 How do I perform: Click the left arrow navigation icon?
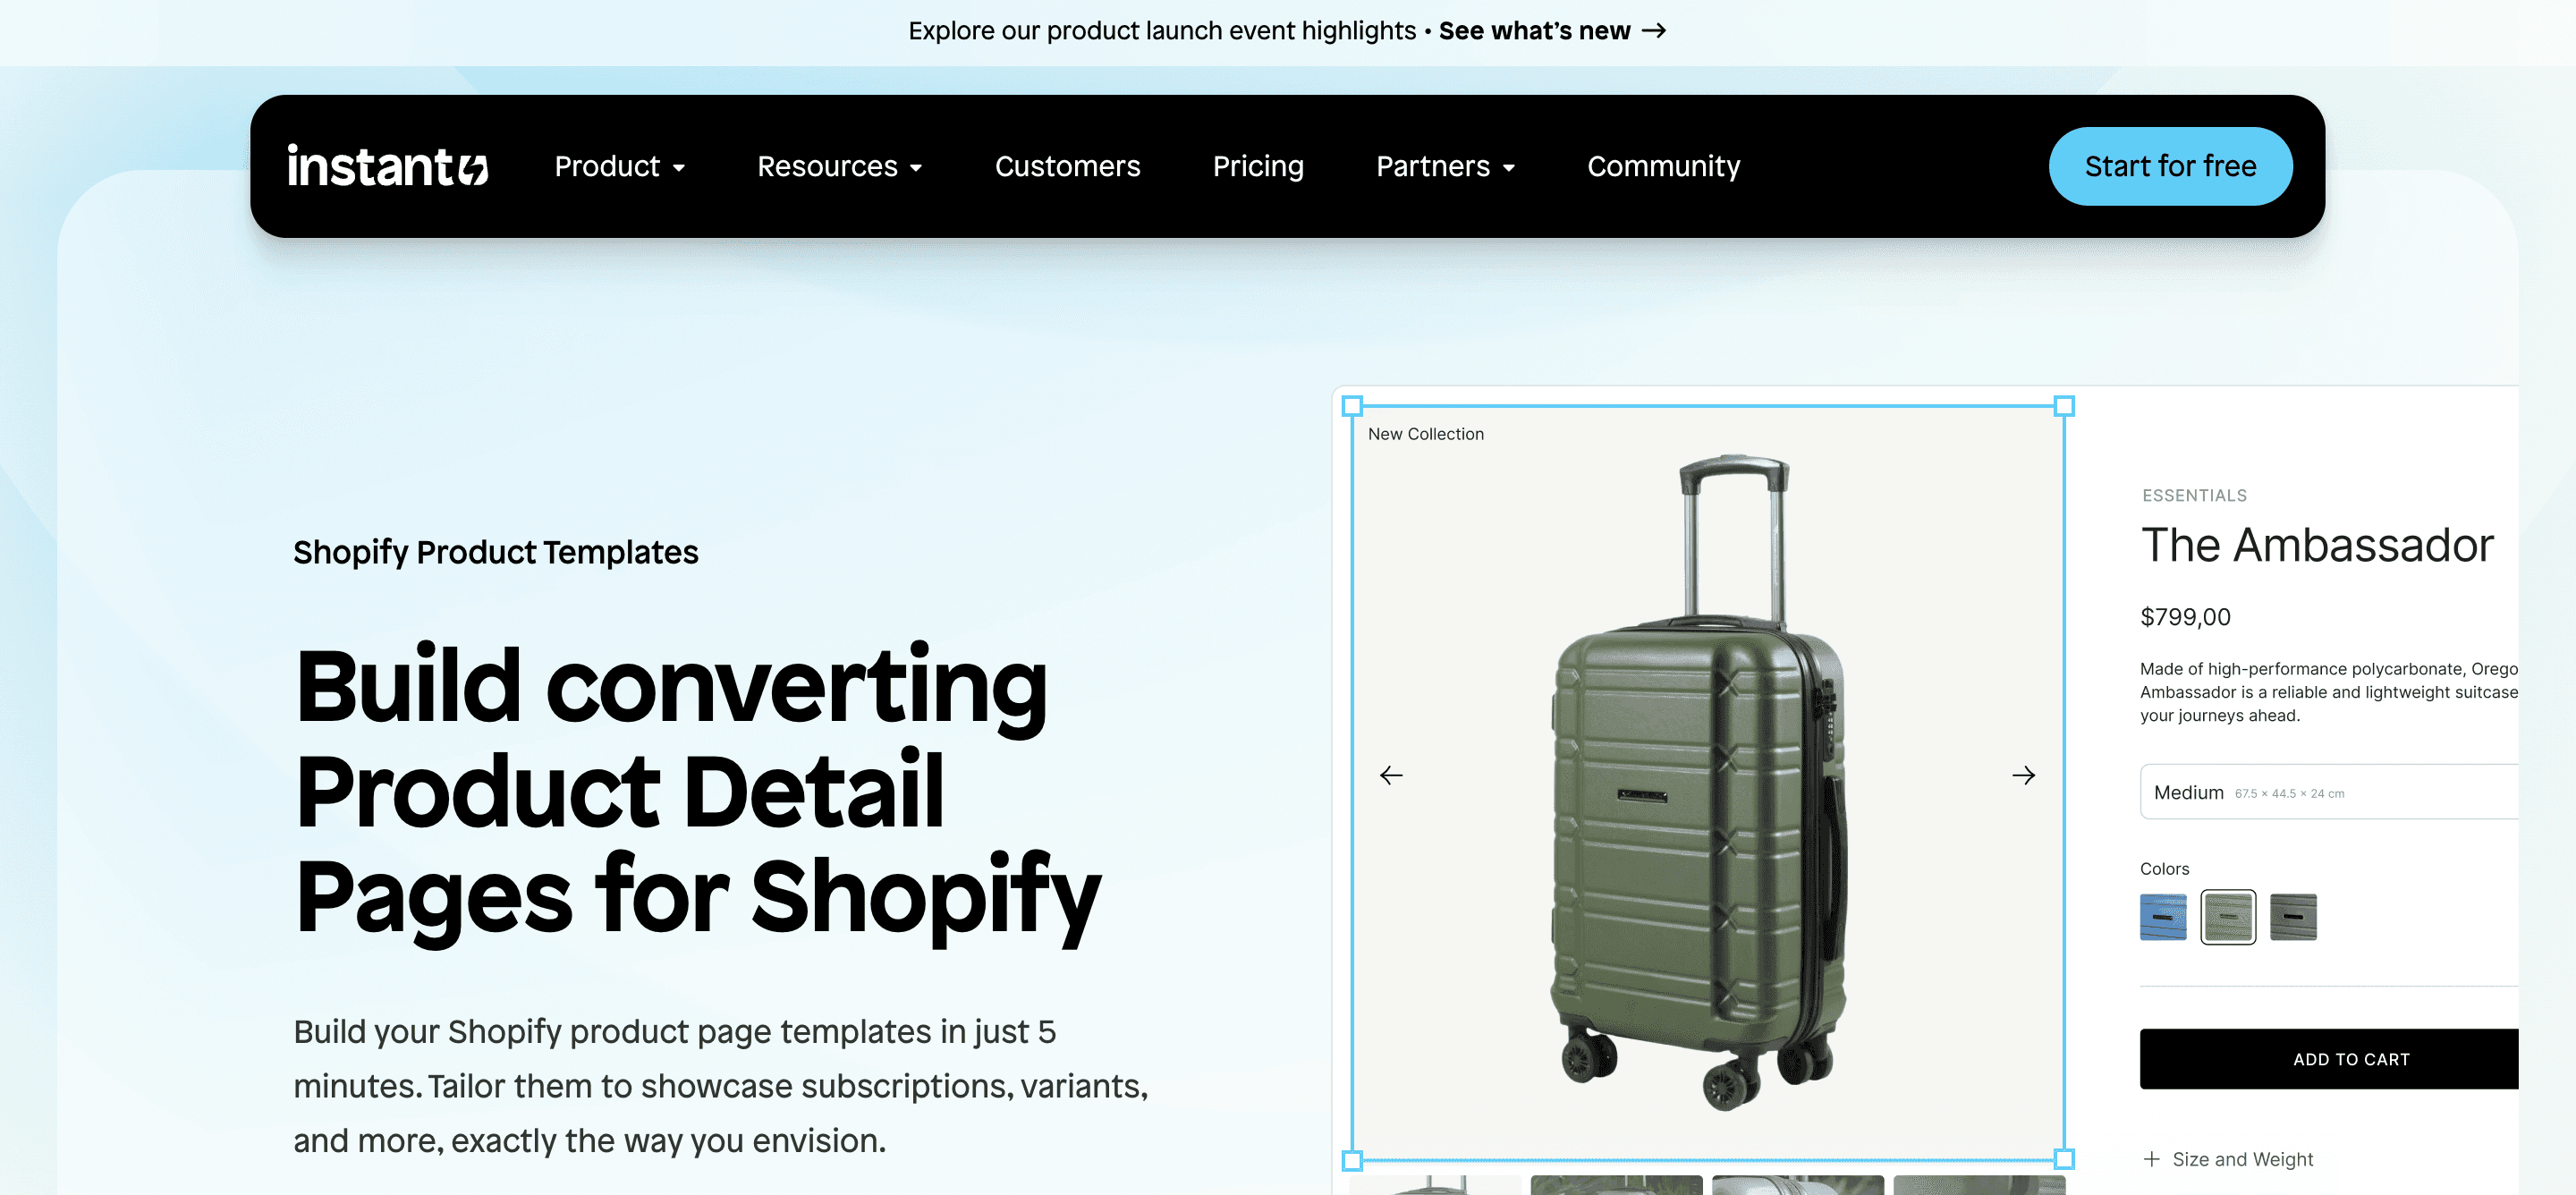[1392, 775]
